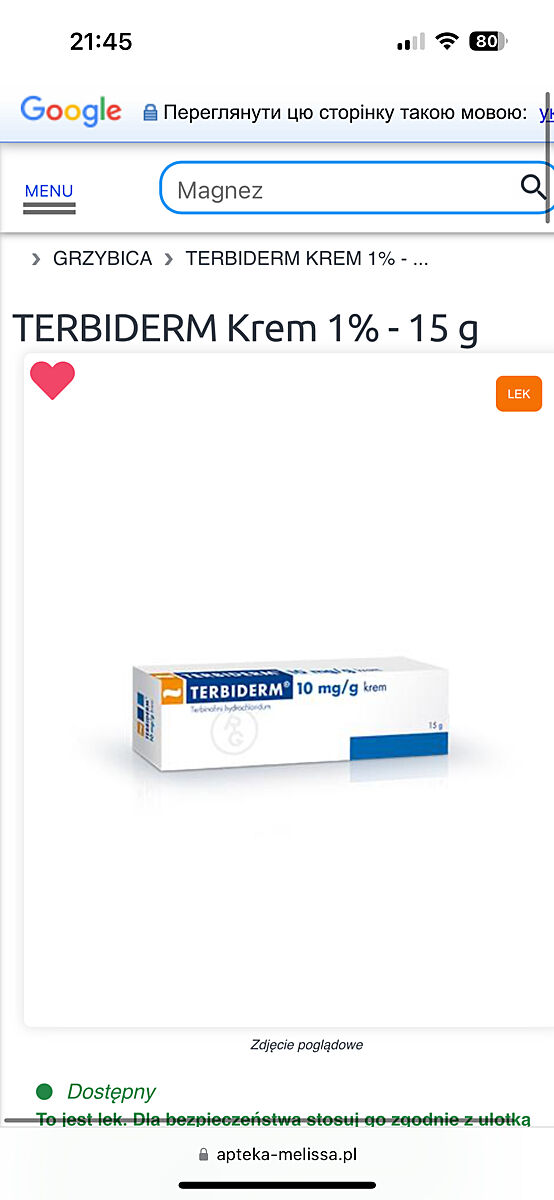Tap the Wi-Fi status icon
Image resolution: width=554 pixels, height=1200 pixels.
[x=448, y=41]
